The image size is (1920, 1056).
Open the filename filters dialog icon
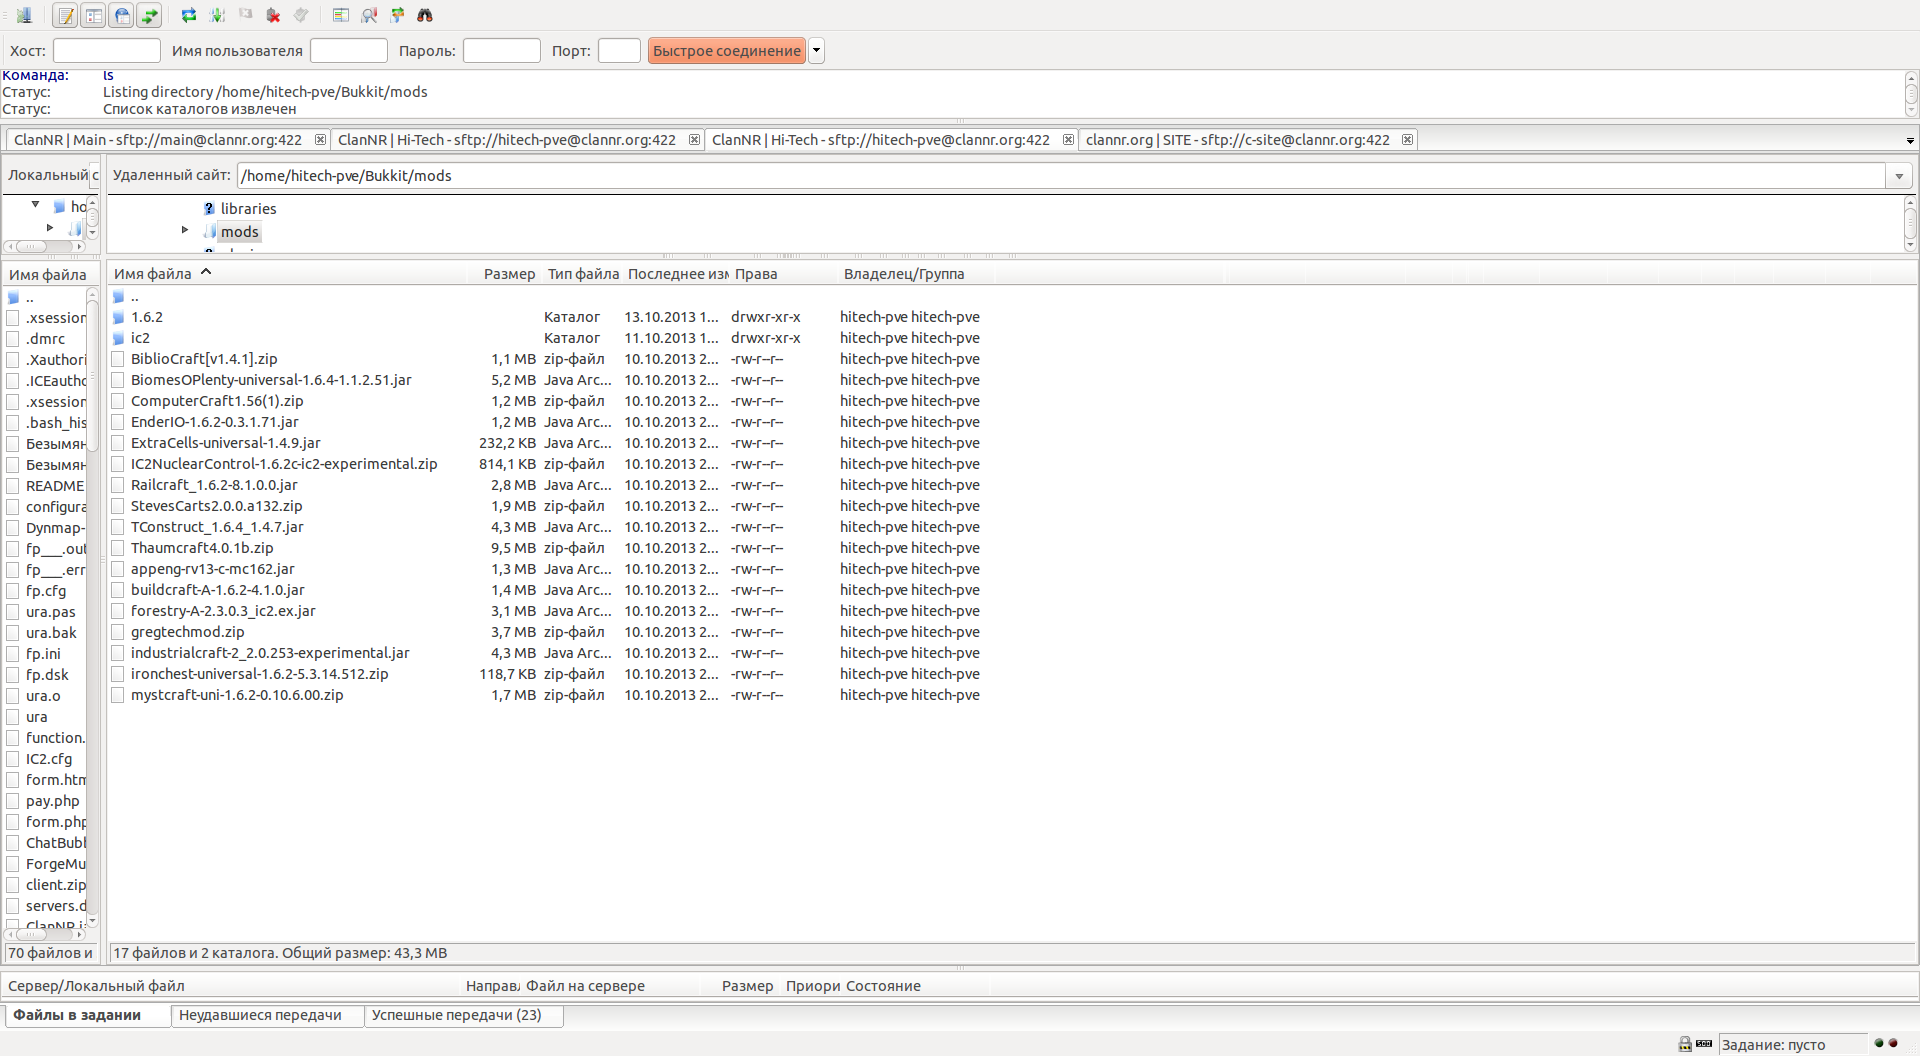[341, 15]
